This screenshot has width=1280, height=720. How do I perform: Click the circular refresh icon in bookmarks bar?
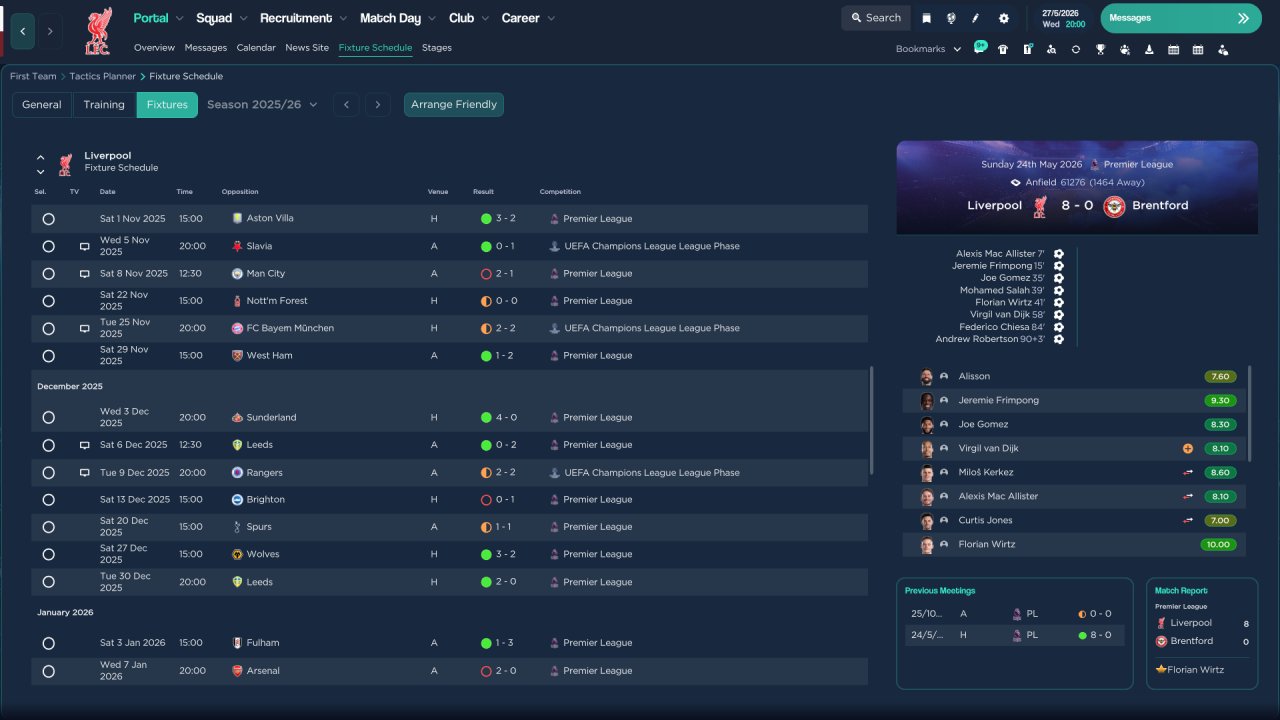(1076, 49)
